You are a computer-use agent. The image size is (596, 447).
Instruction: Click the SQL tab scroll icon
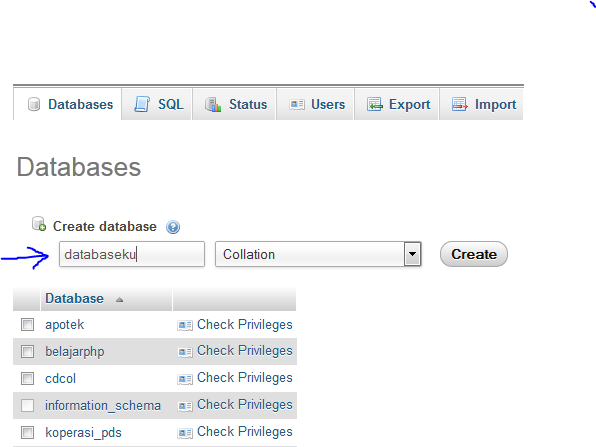[x=142, y=104]
